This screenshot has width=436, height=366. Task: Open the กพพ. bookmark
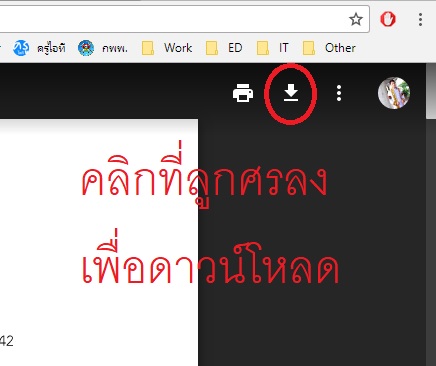coord(103,48)
